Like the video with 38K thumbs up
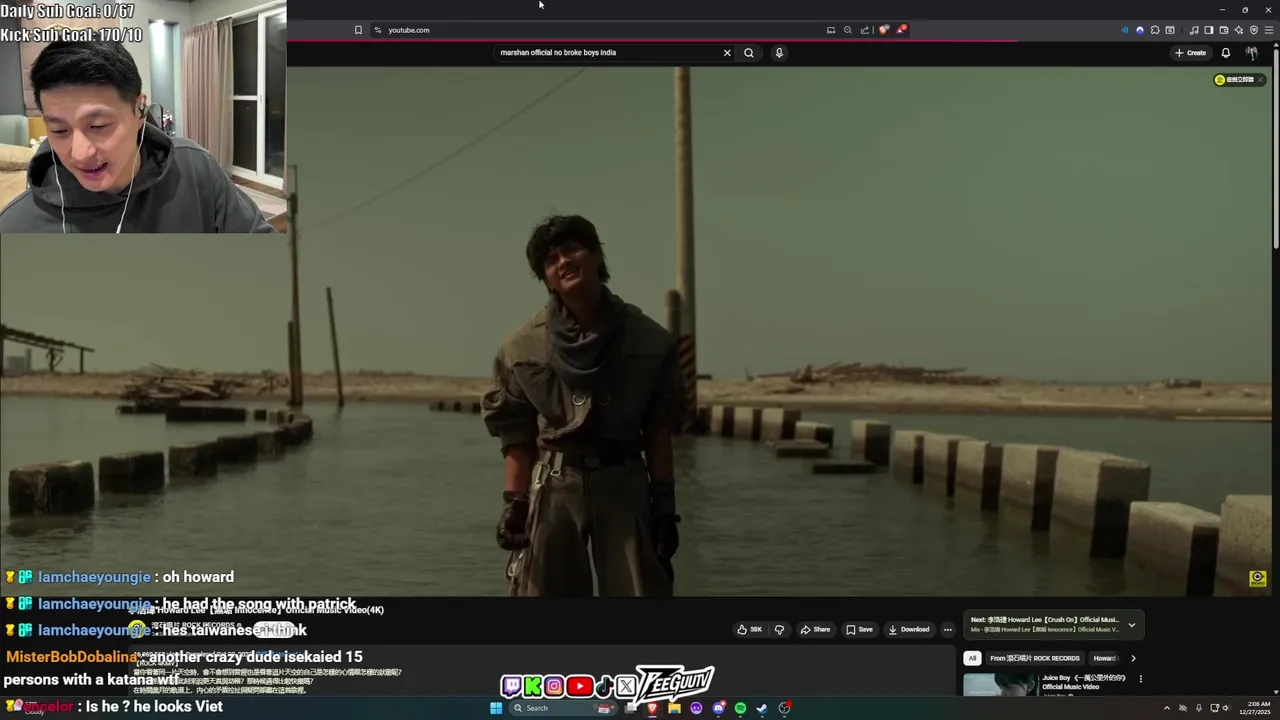 [x=750, y=630]
